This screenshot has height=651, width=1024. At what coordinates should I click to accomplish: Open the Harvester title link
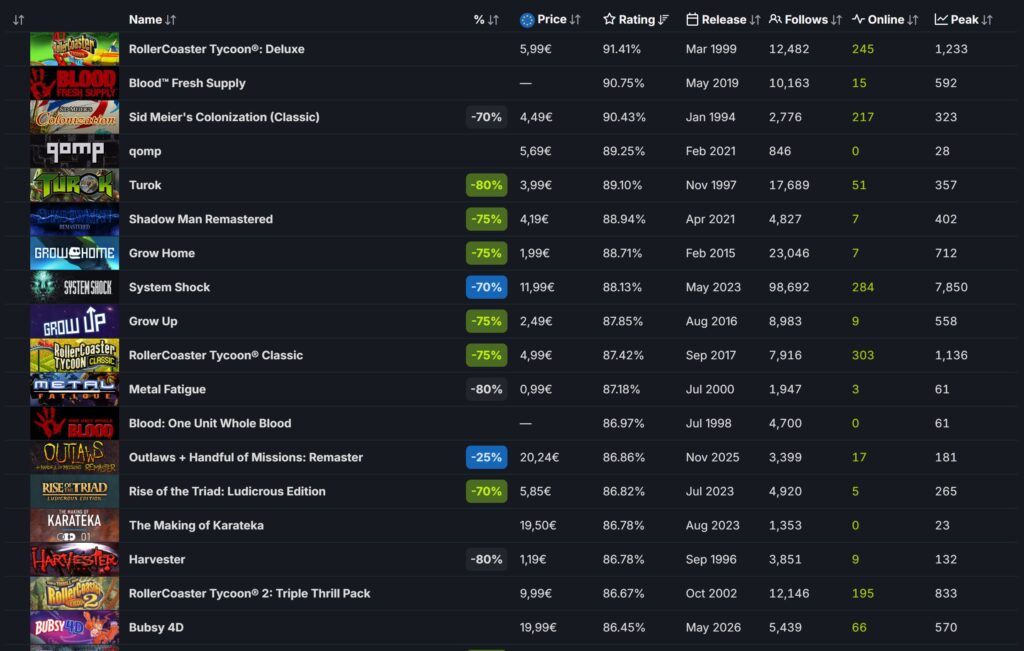click(x=157, y=559)
